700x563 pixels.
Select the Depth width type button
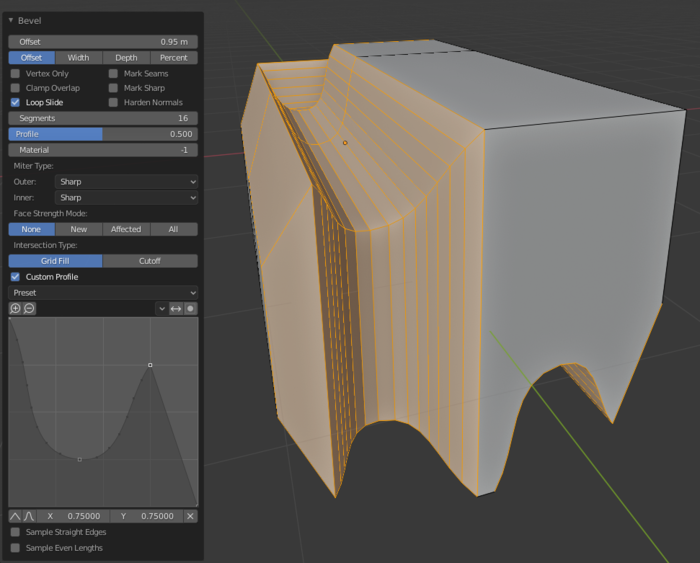coord(126,58)
